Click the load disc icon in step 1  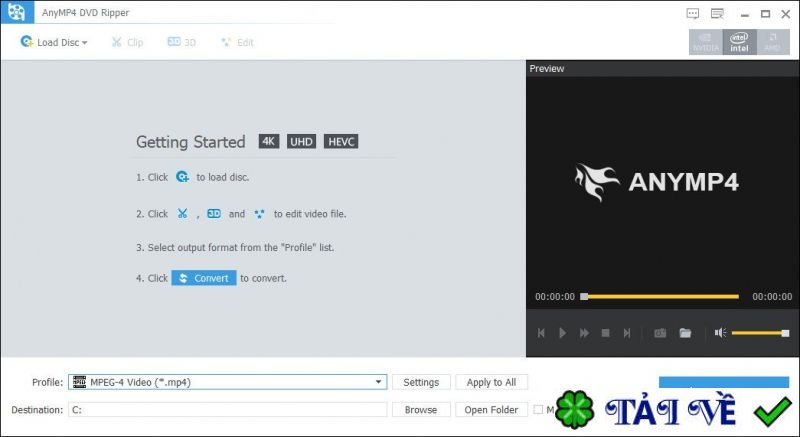click(182, 177)
